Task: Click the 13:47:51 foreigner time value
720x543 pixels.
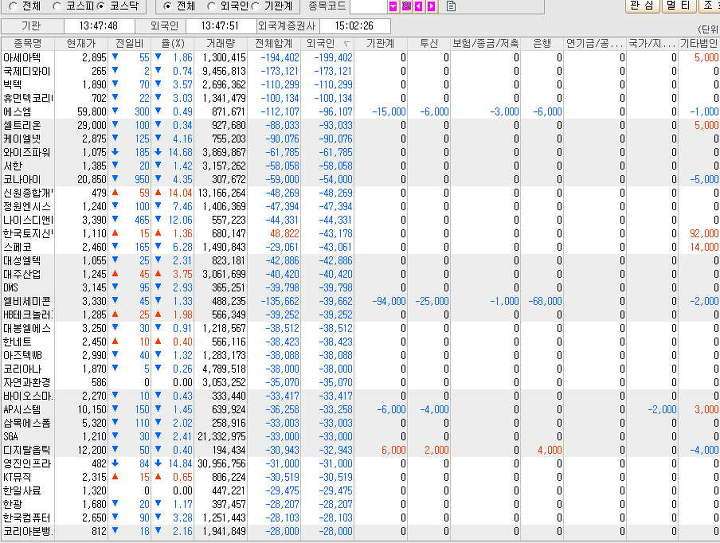Action: click(220, 26)
